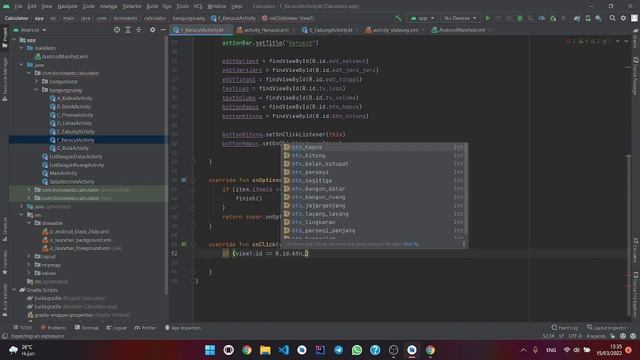Screen dimensions: 640x360
Task: Click the completion popup more-options icon
Action: pos(463,244)
